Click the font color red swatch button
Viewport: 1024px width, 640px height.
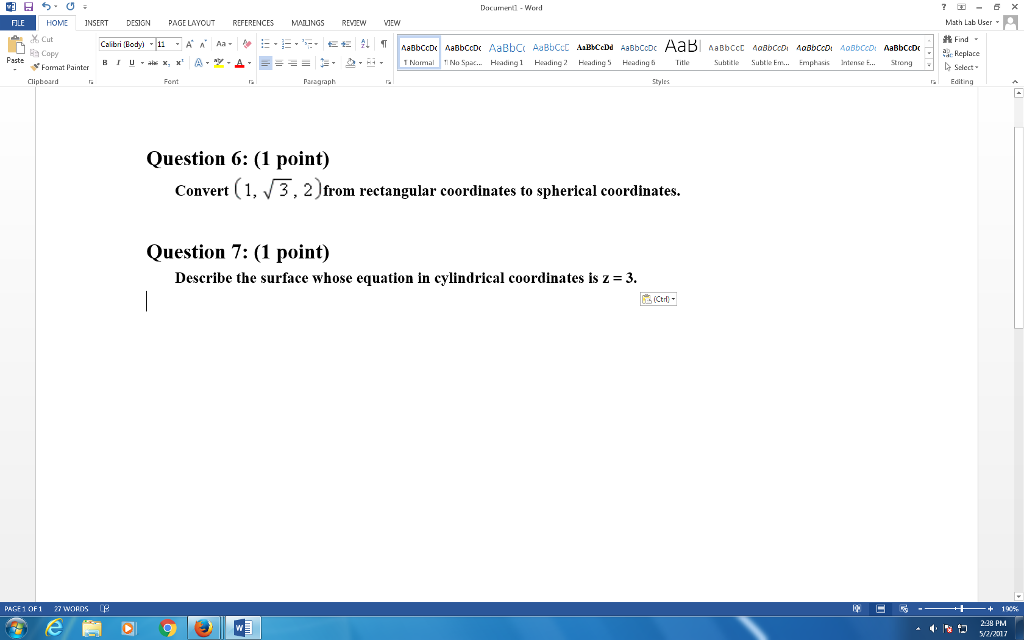(x=238, y=62)
